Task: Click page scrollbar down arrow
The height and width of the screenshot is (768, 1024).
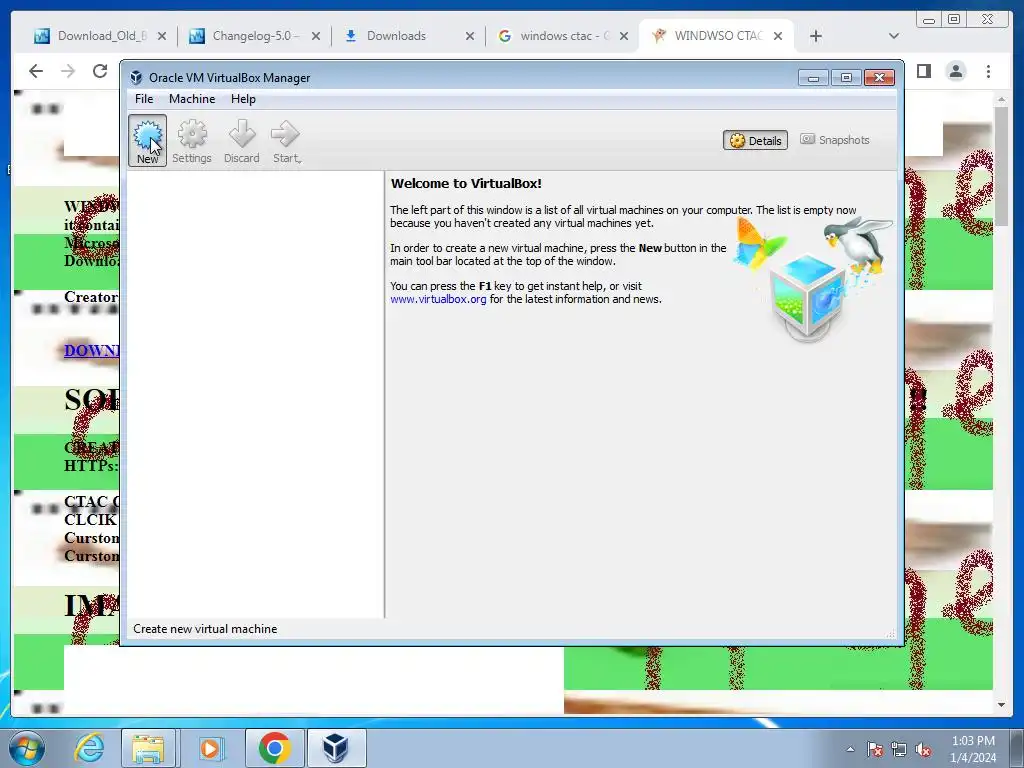Action: 1001,705
